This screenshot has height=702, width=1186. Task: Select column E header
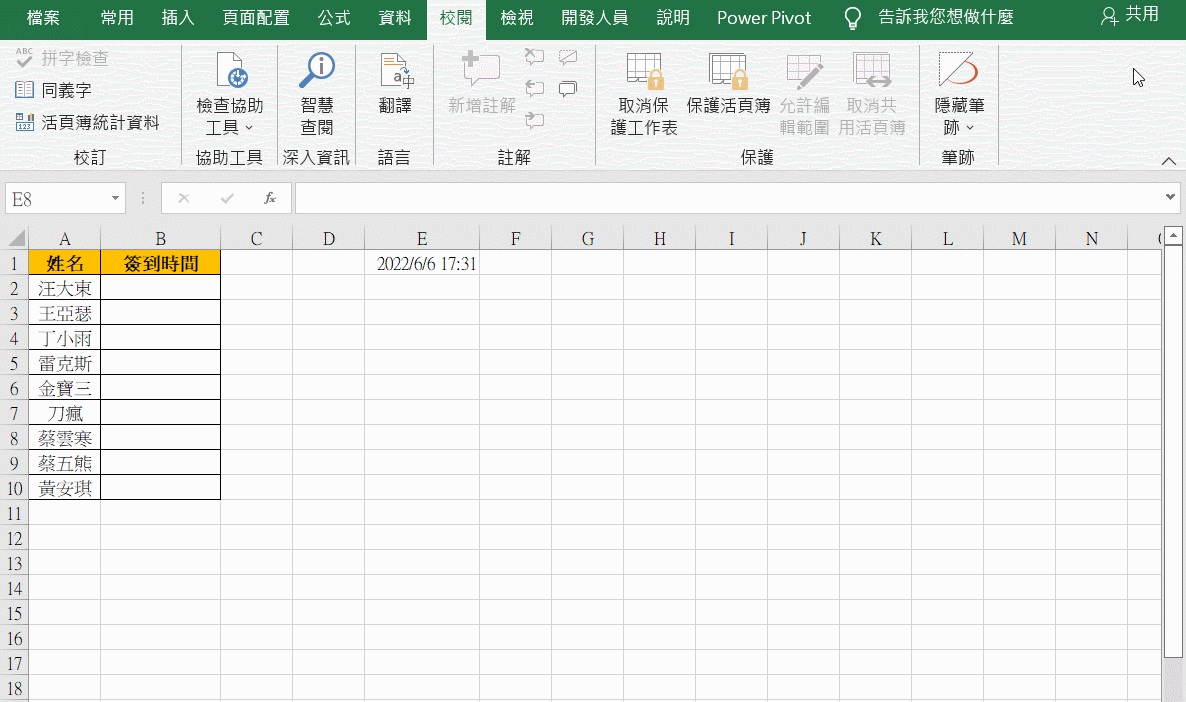421,238
